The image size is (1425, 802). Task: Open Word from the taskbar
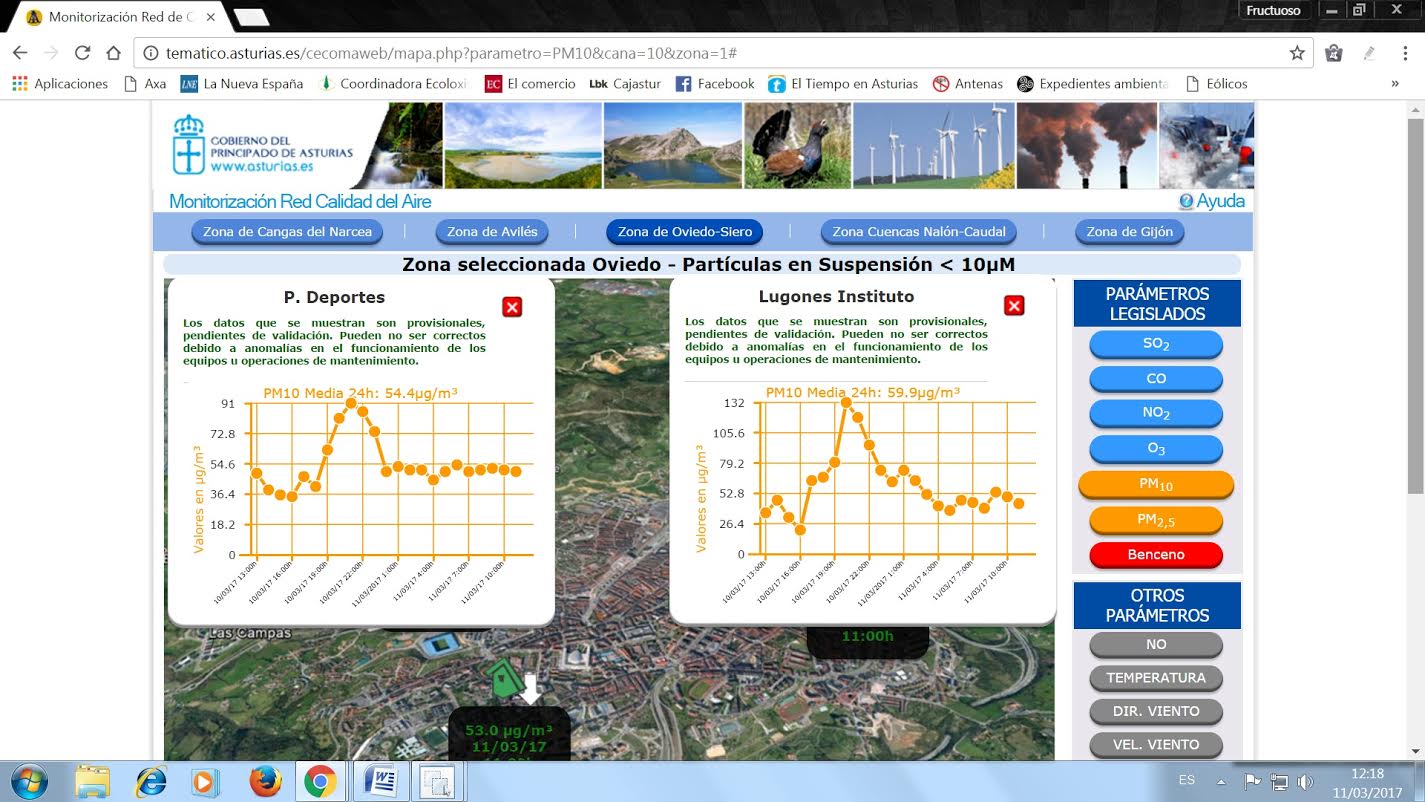pyautogui.click(x=380, y=780)
